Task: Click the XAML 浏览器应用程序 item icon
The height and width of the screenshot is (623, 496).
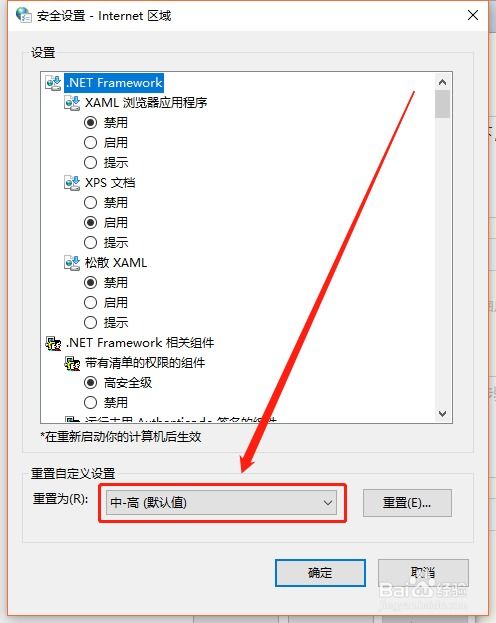Action: click(72, 103)
